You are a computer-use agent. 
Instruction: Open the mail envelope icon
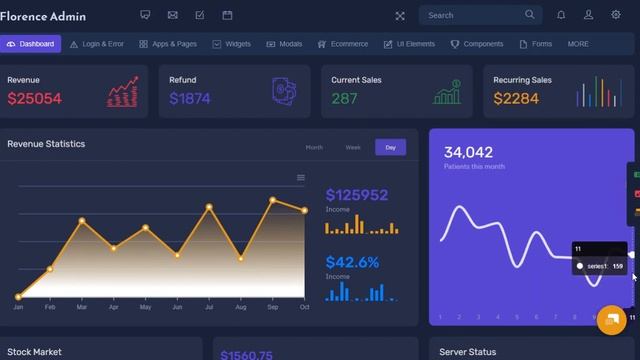click(x=173, y=15)
